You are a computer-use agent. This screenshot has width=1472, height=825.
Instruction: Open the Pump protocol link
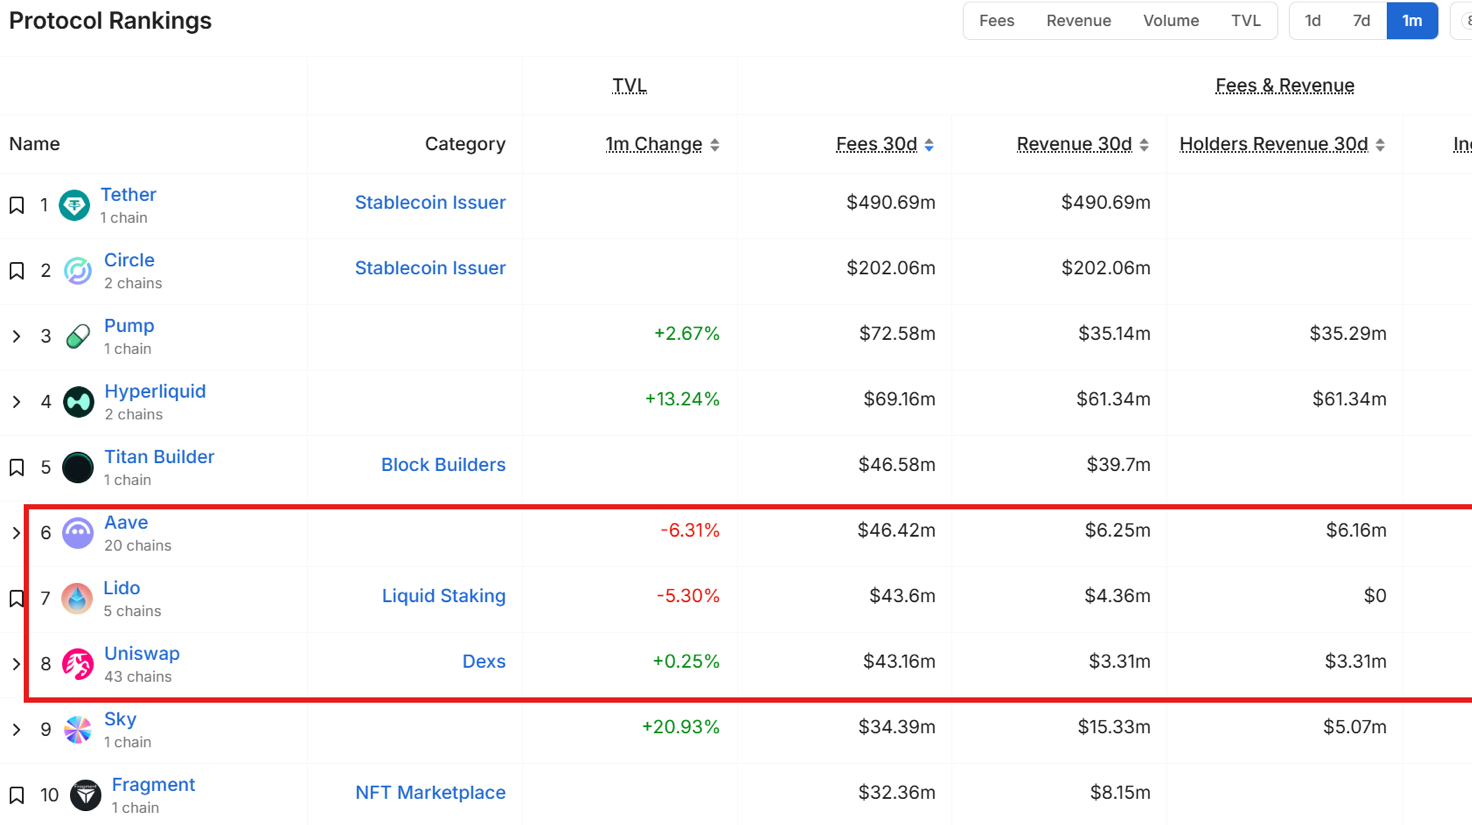[x=129, y=326]
